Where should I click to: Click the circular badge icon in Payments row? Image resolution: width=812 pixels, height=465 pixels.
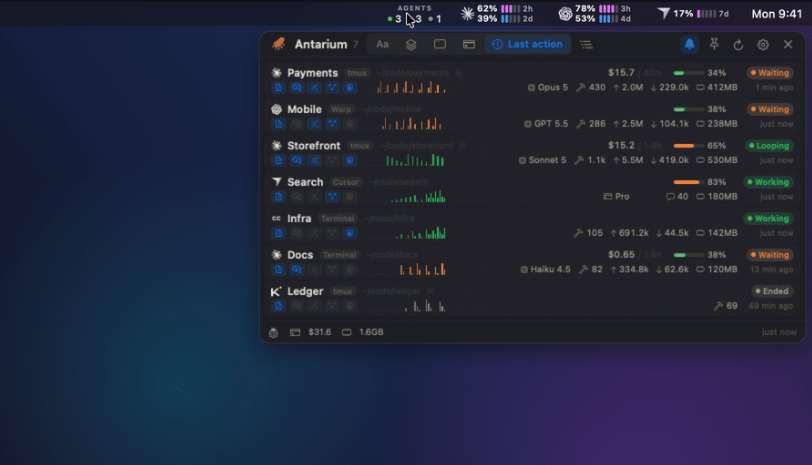click(350, 88)
